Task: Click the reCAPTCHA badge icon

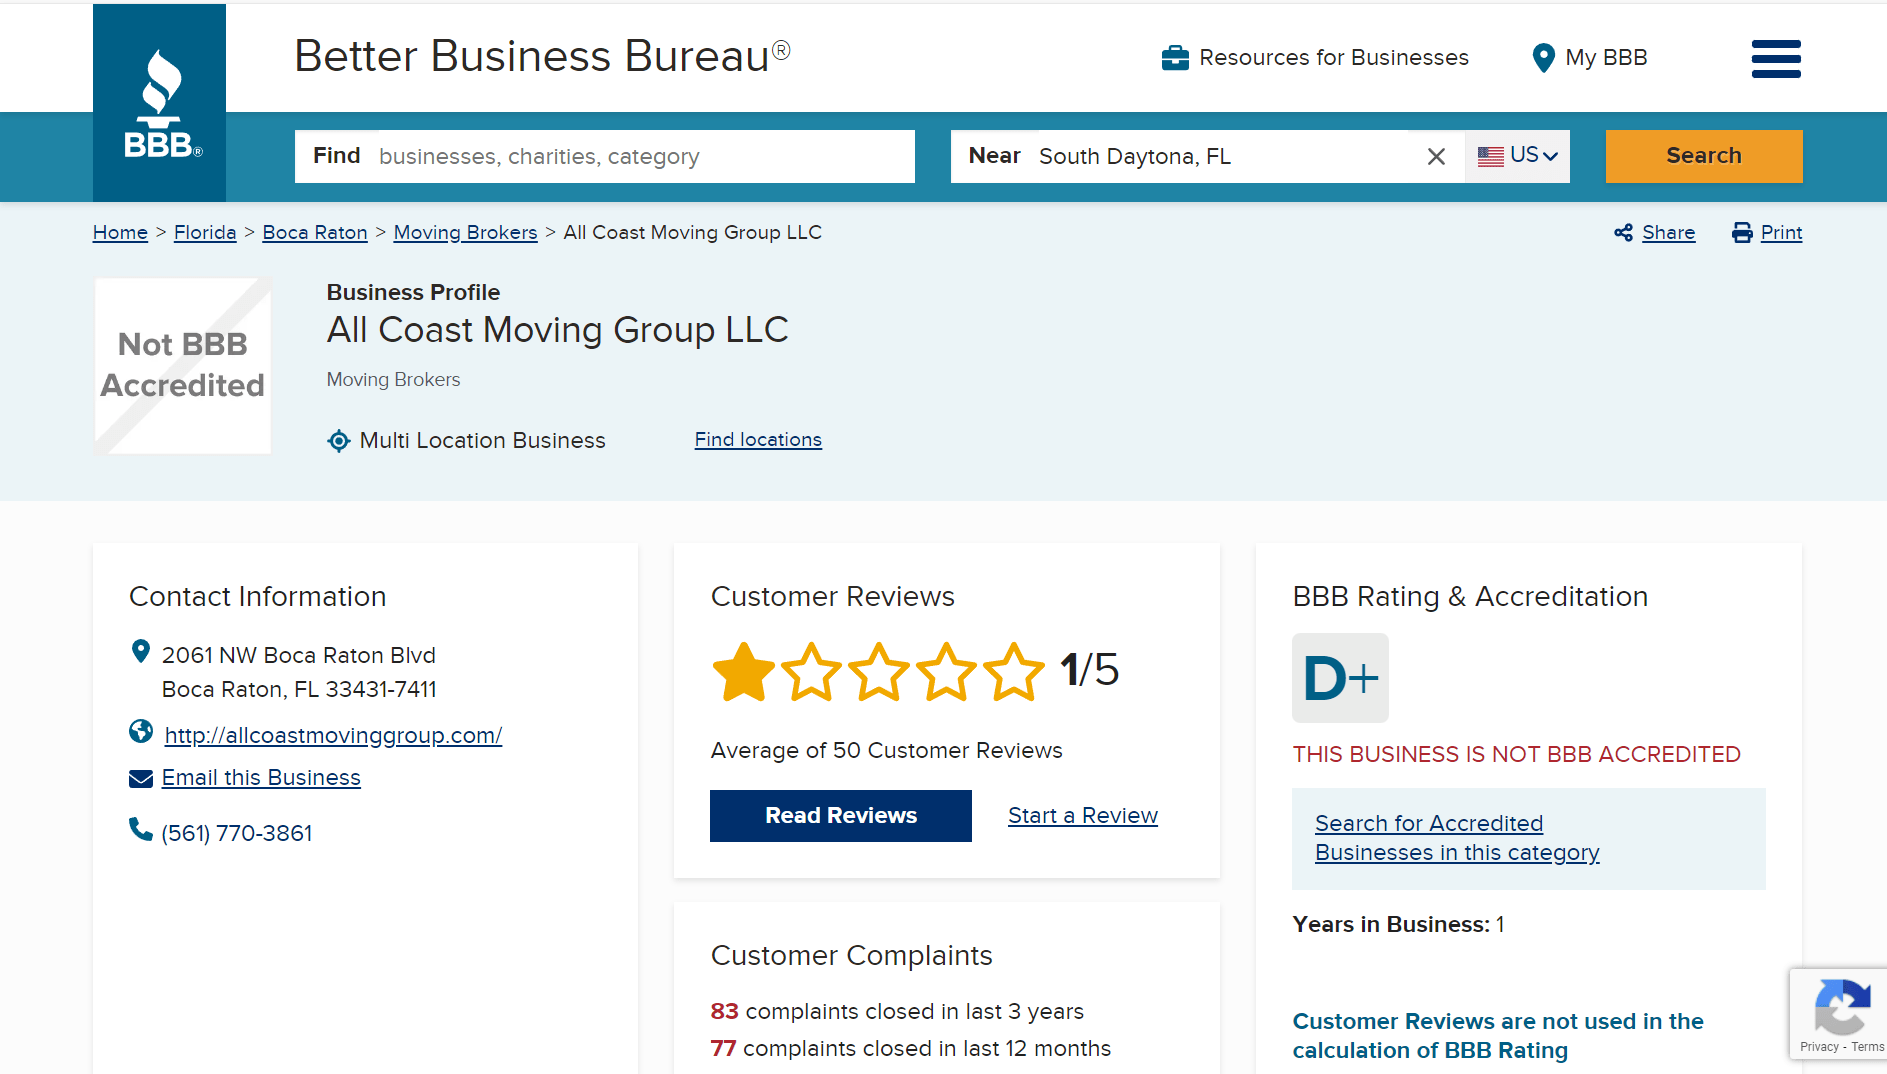Action: (x=1842, y=1007)
